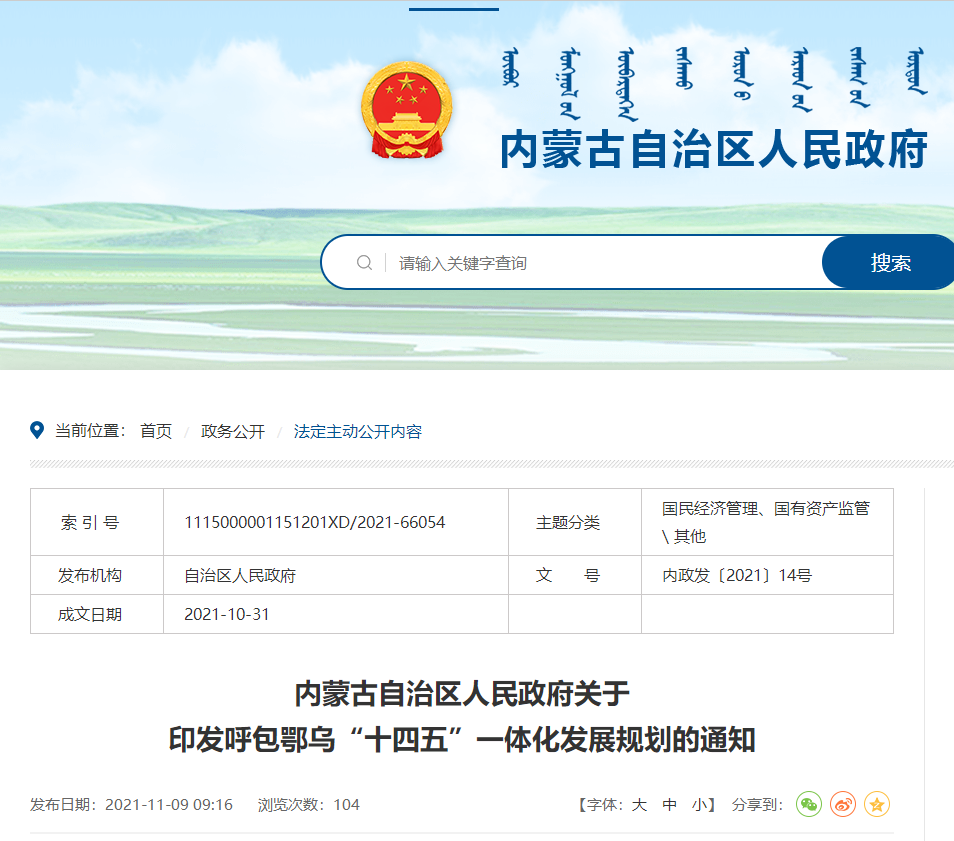Share to QQ Zone star icon
Image resolution: width=954 pixels, height=841 pixels.
877,804
